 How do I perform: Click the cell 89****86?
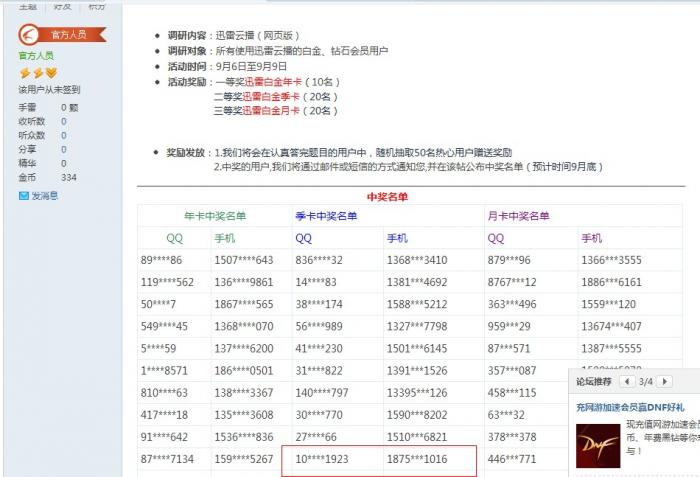pyautogui.click(x=161, y=260)
